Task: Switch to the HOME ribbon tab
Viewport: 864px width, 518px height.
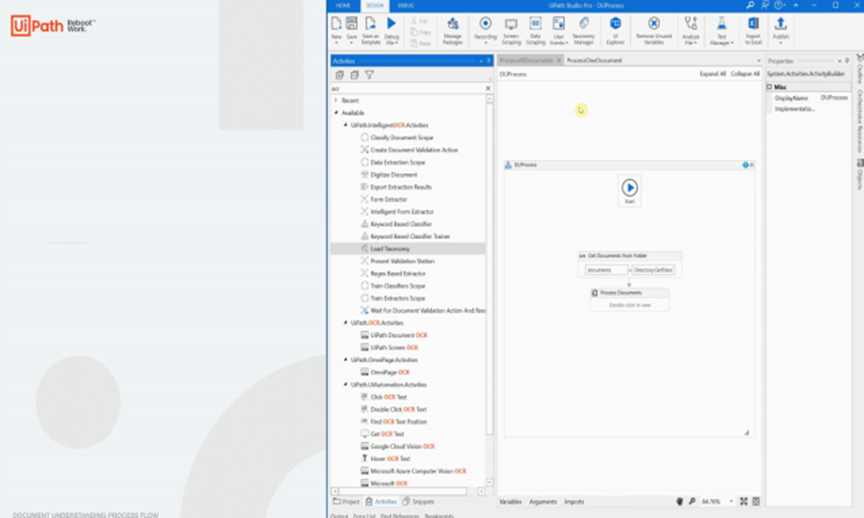Action: [343, 6]
